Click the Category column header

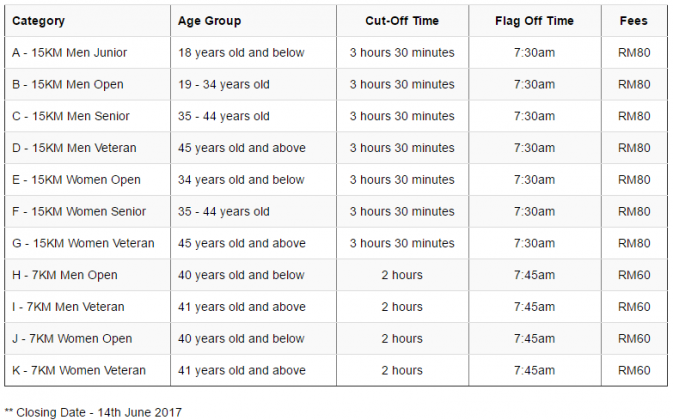click(x=38, y=21)
